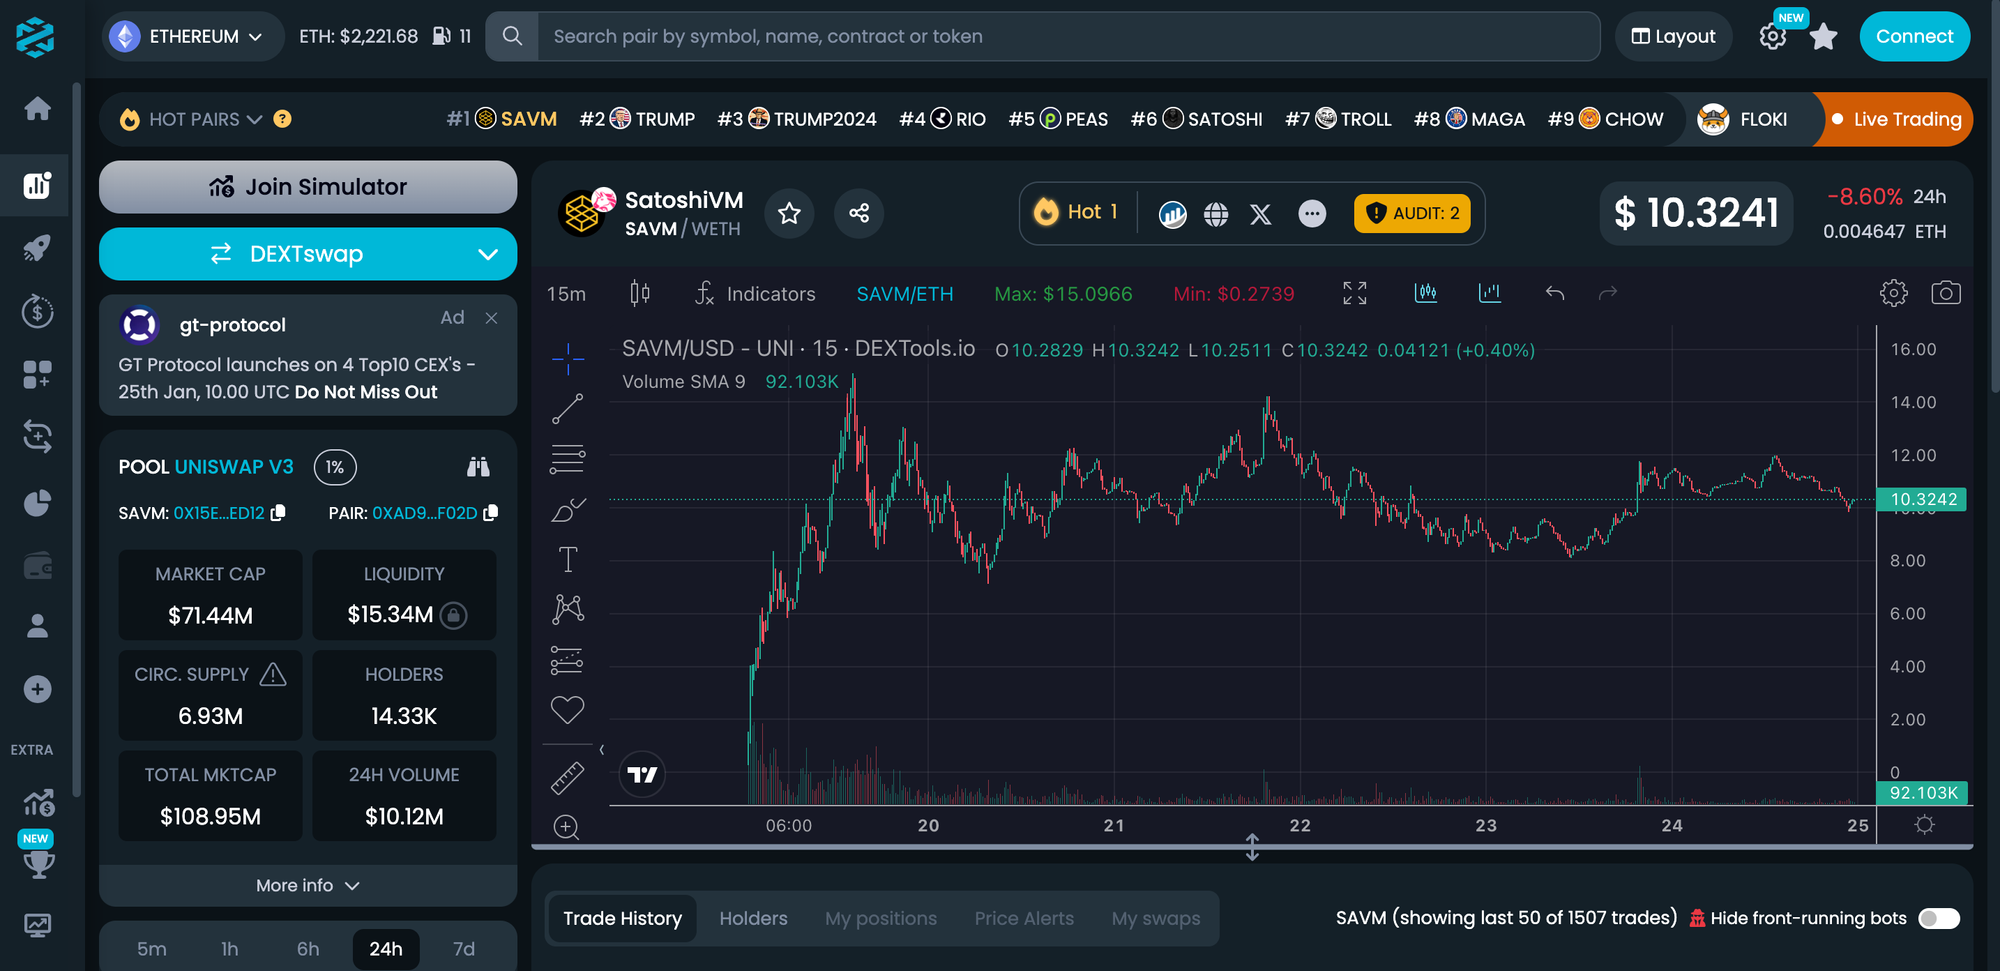The width and height of the screenshot is (2000, 971).
Task: Click the DEXTools logo icon
Action: tap(35, 37)
